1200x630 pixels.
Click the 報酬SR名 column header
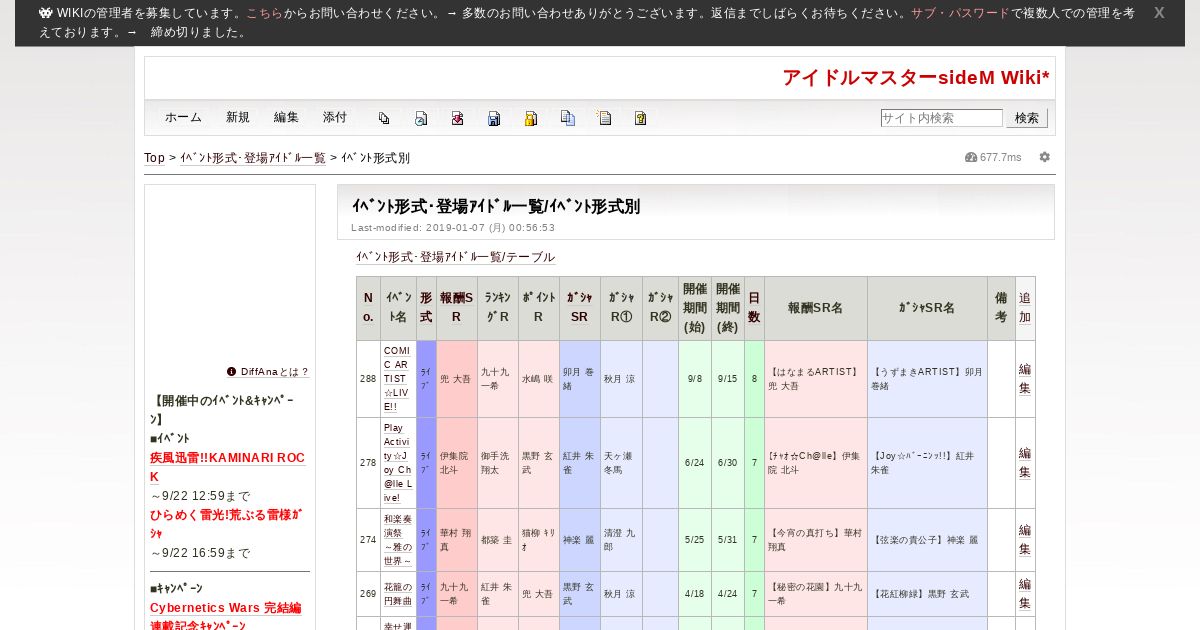[815, 308]
